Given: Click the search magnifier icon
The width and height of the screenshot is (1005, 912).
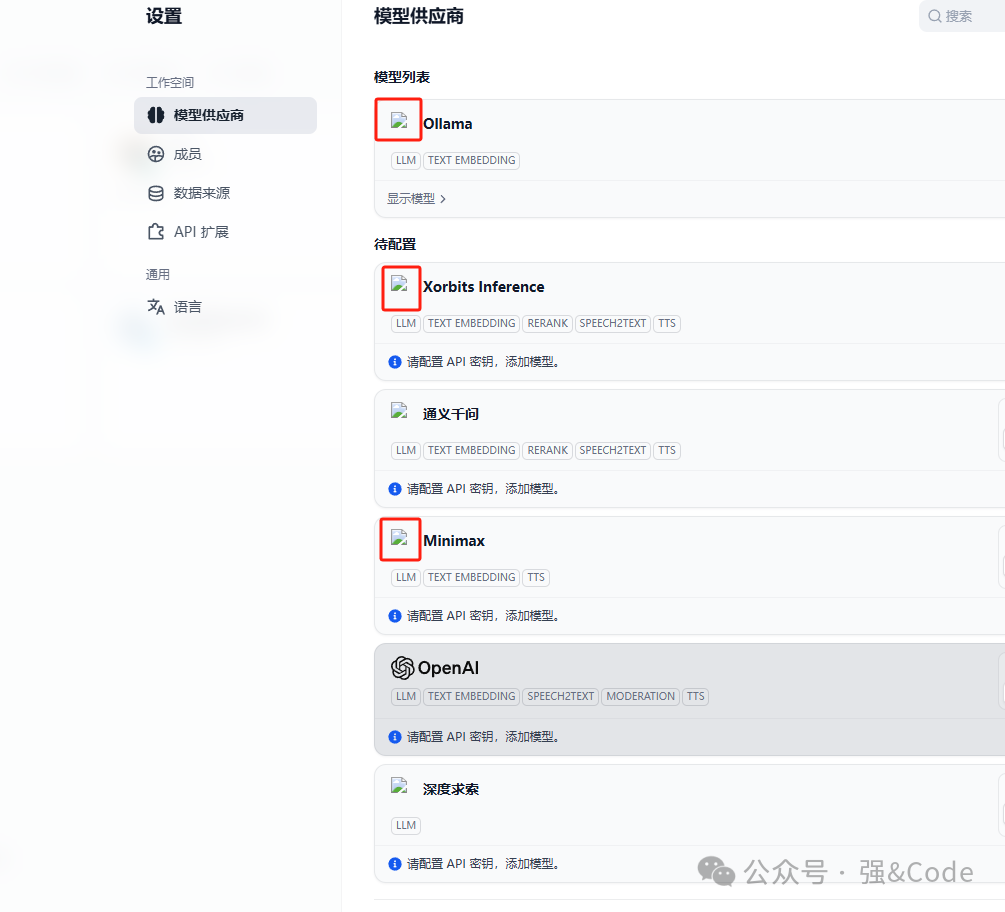Looking at the screenshot, I should point(935,16).
